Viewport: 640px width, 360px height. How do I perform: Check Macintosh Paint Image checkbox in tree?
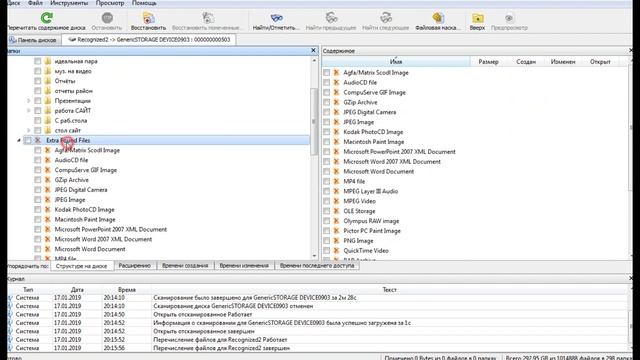tap(38, 220)
